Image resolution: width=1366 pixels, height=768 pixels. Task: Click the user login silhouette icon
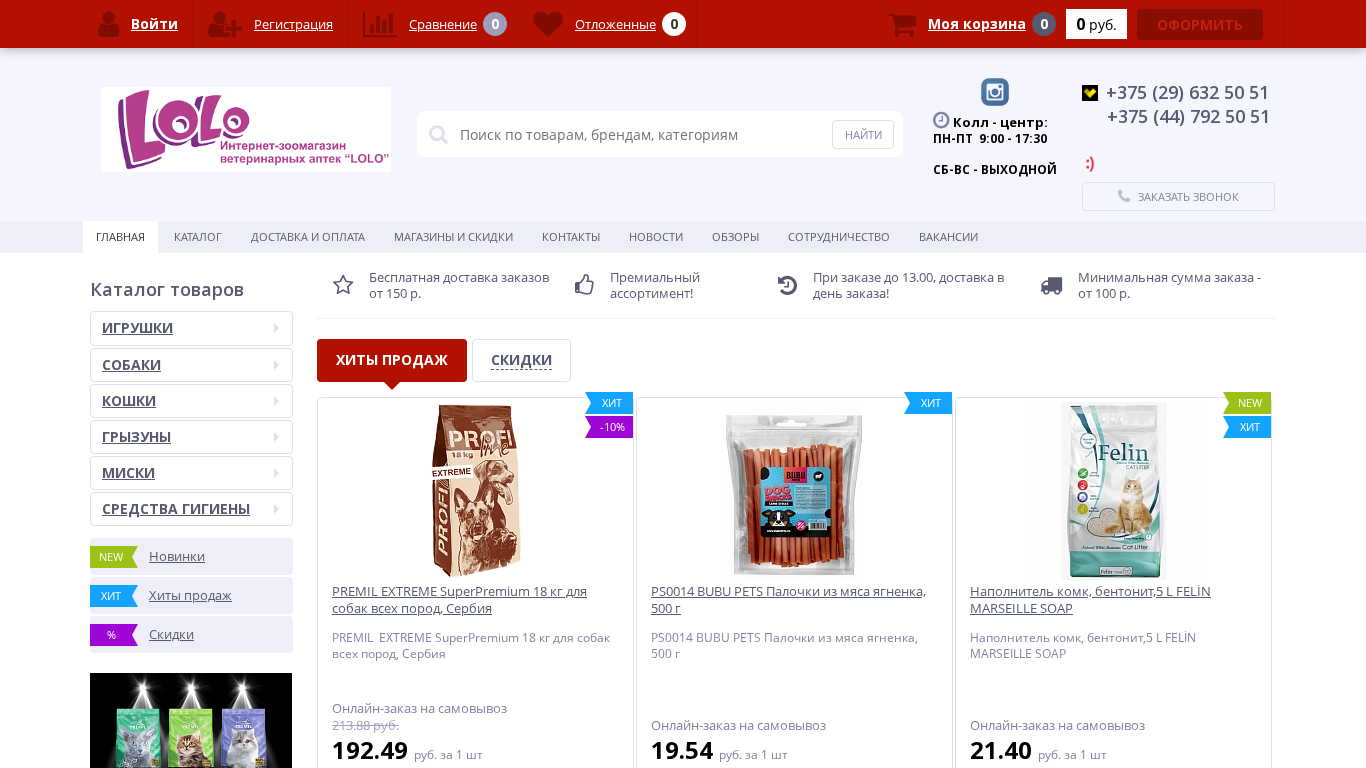pyautogui.click(x=109, y=24)
